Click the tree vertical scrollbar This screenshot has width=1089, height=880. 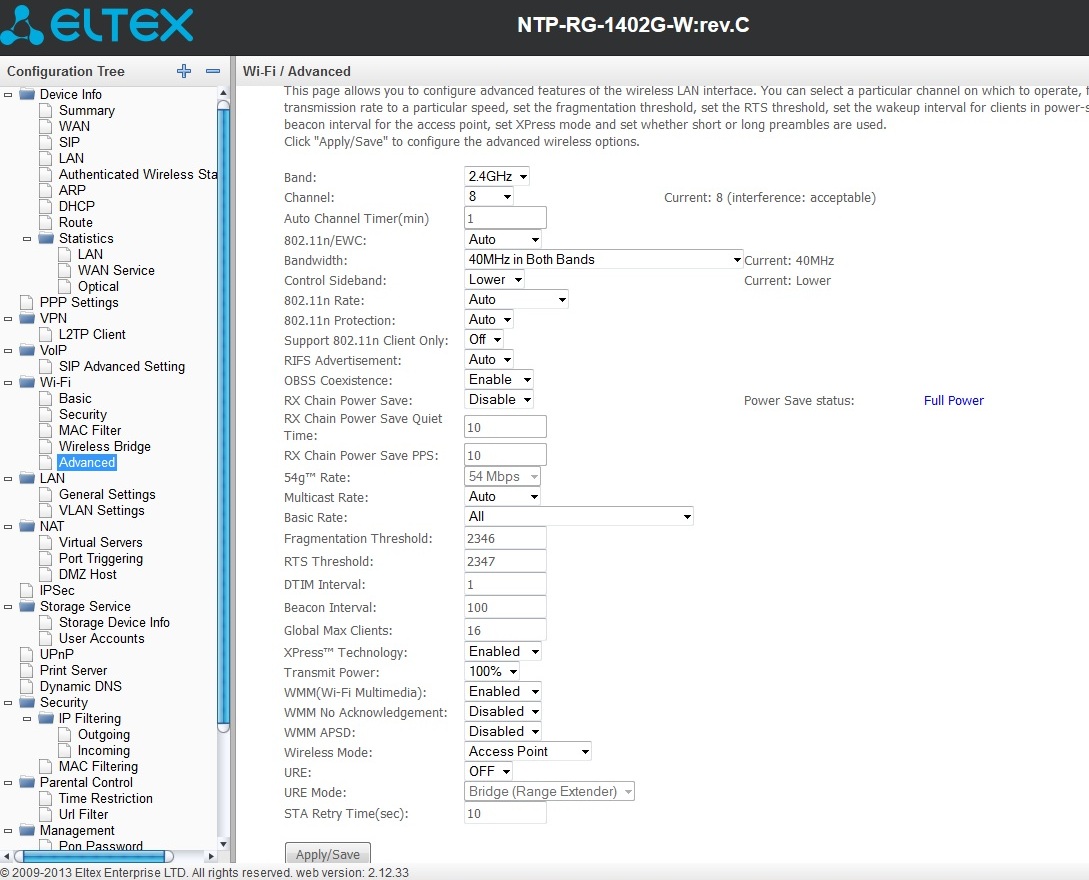(223, 417)
